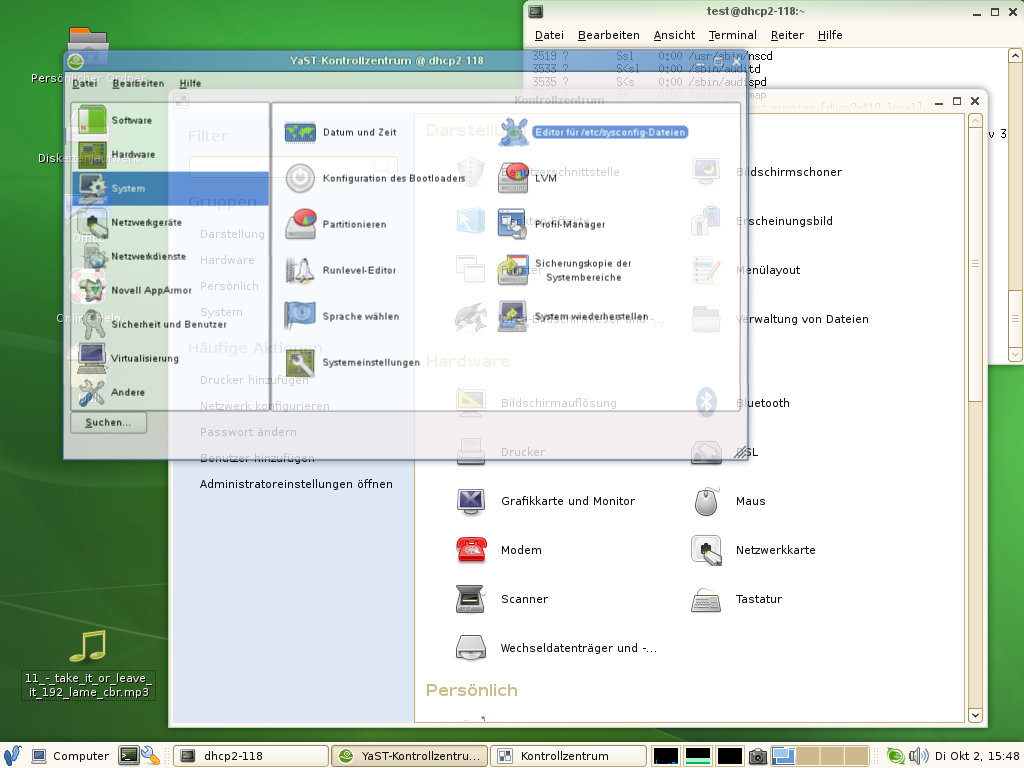Select Software category in YaST sidebar
The width and height of the screenshot is (1024, 768).
[131, 120]
